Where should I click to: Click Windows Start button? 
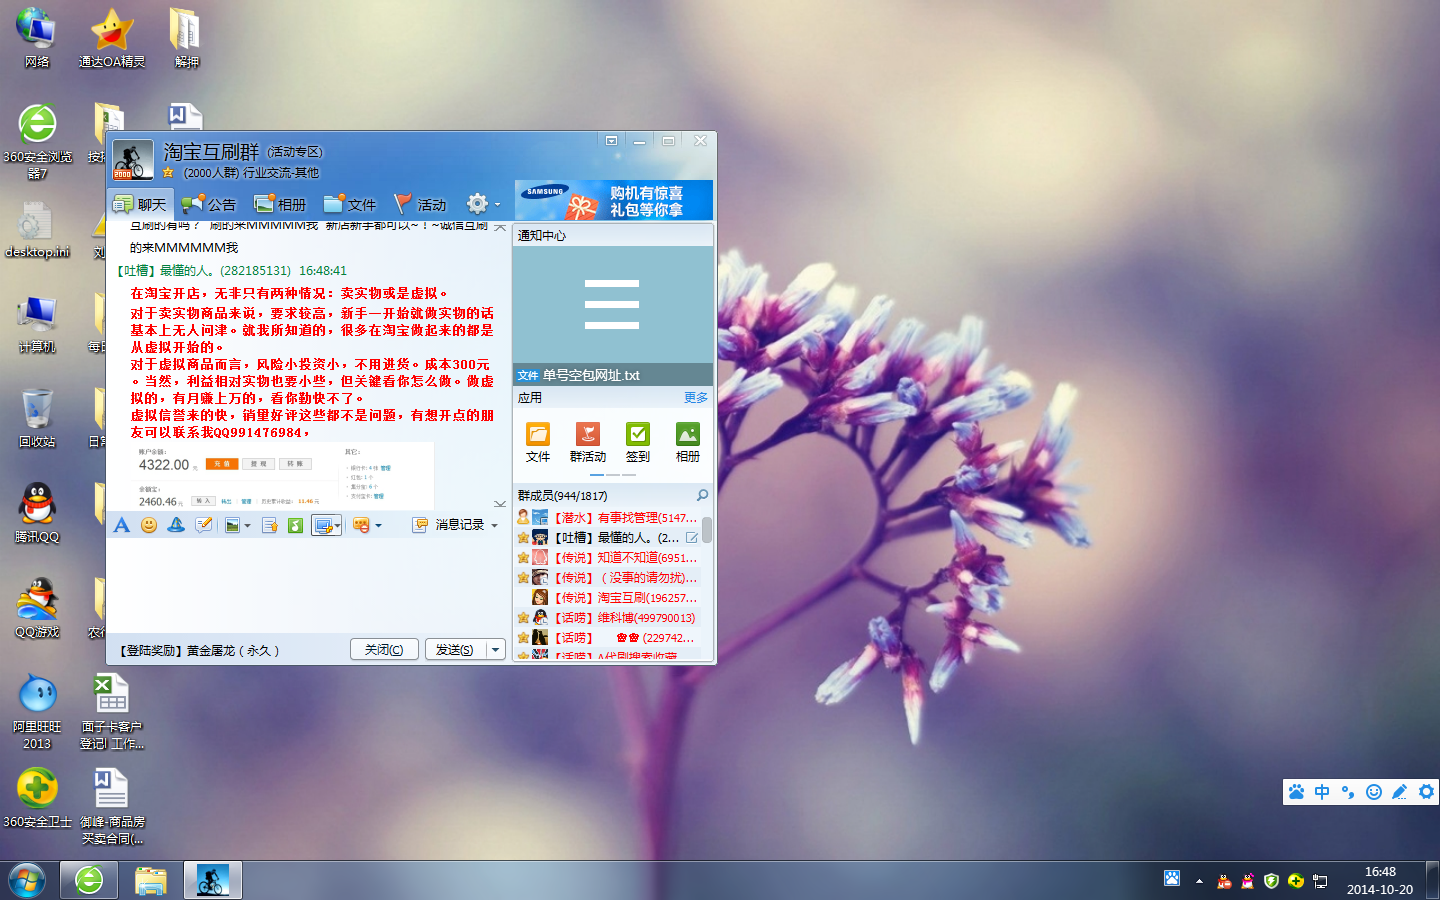point(27,881)
